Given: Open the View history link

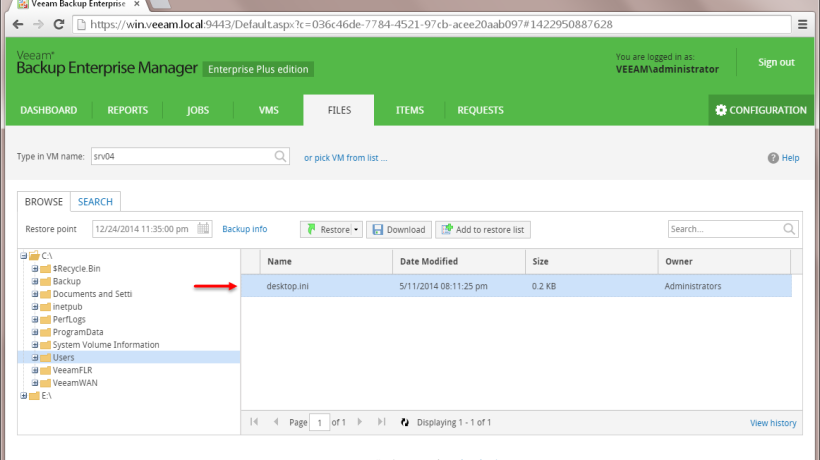Looking at the screenshot, I should click(773, 423).
